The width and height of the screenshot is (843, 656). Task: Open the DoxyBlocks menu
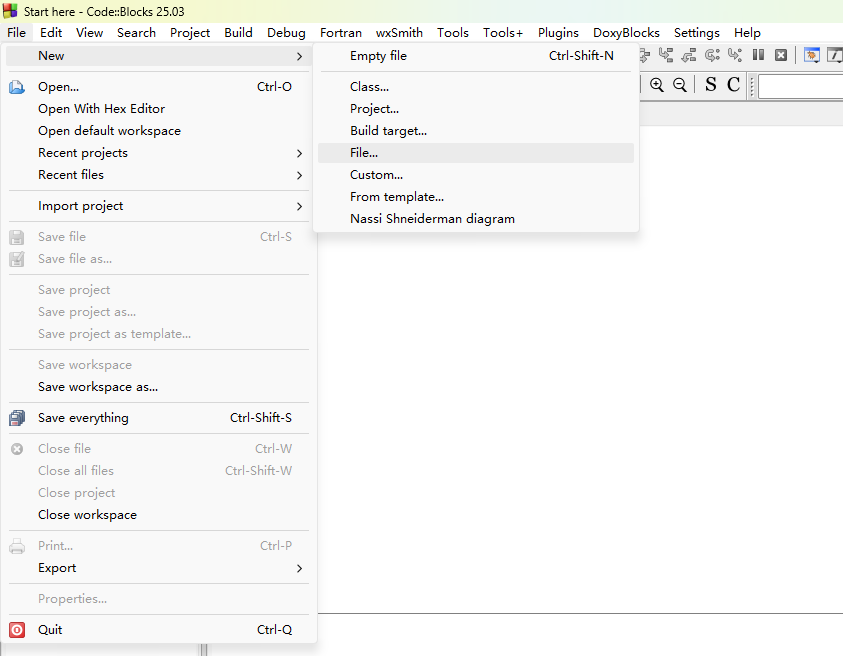point(626,32)
